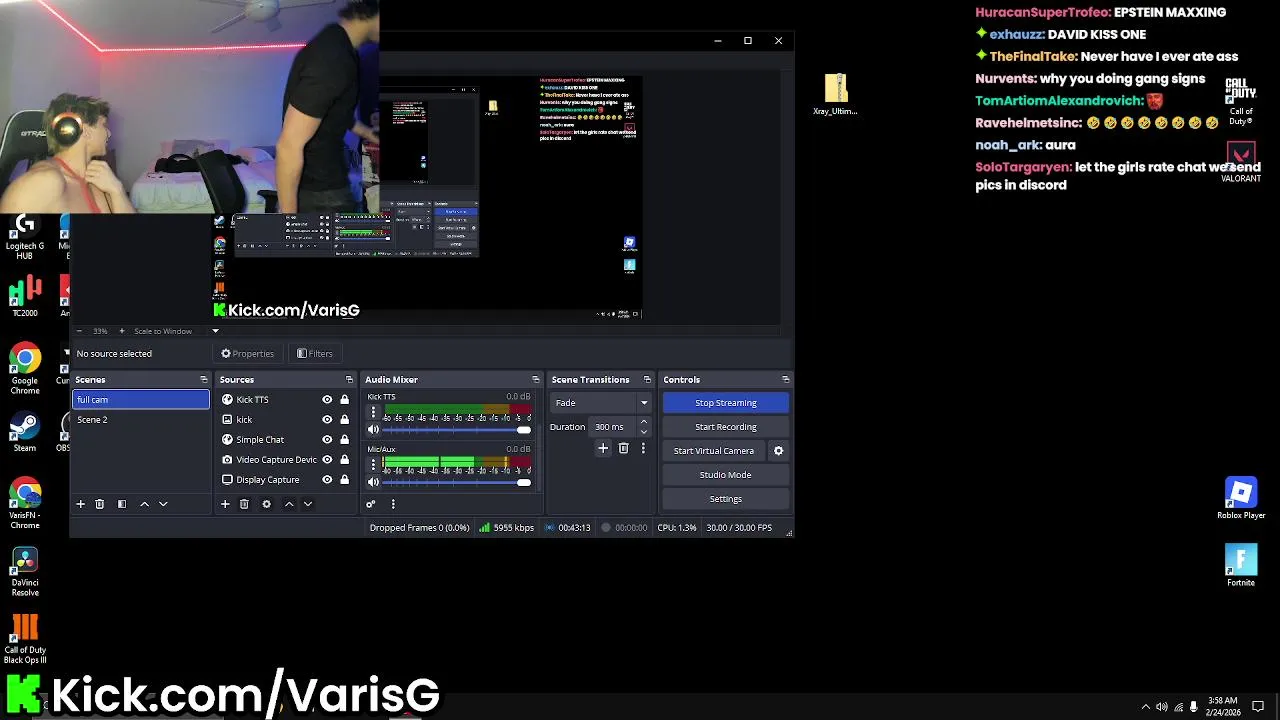1280x720 pixels.
Task: Move scene down with Scenes down arrow
Action: pyautogui.click(x=163, y=504)
